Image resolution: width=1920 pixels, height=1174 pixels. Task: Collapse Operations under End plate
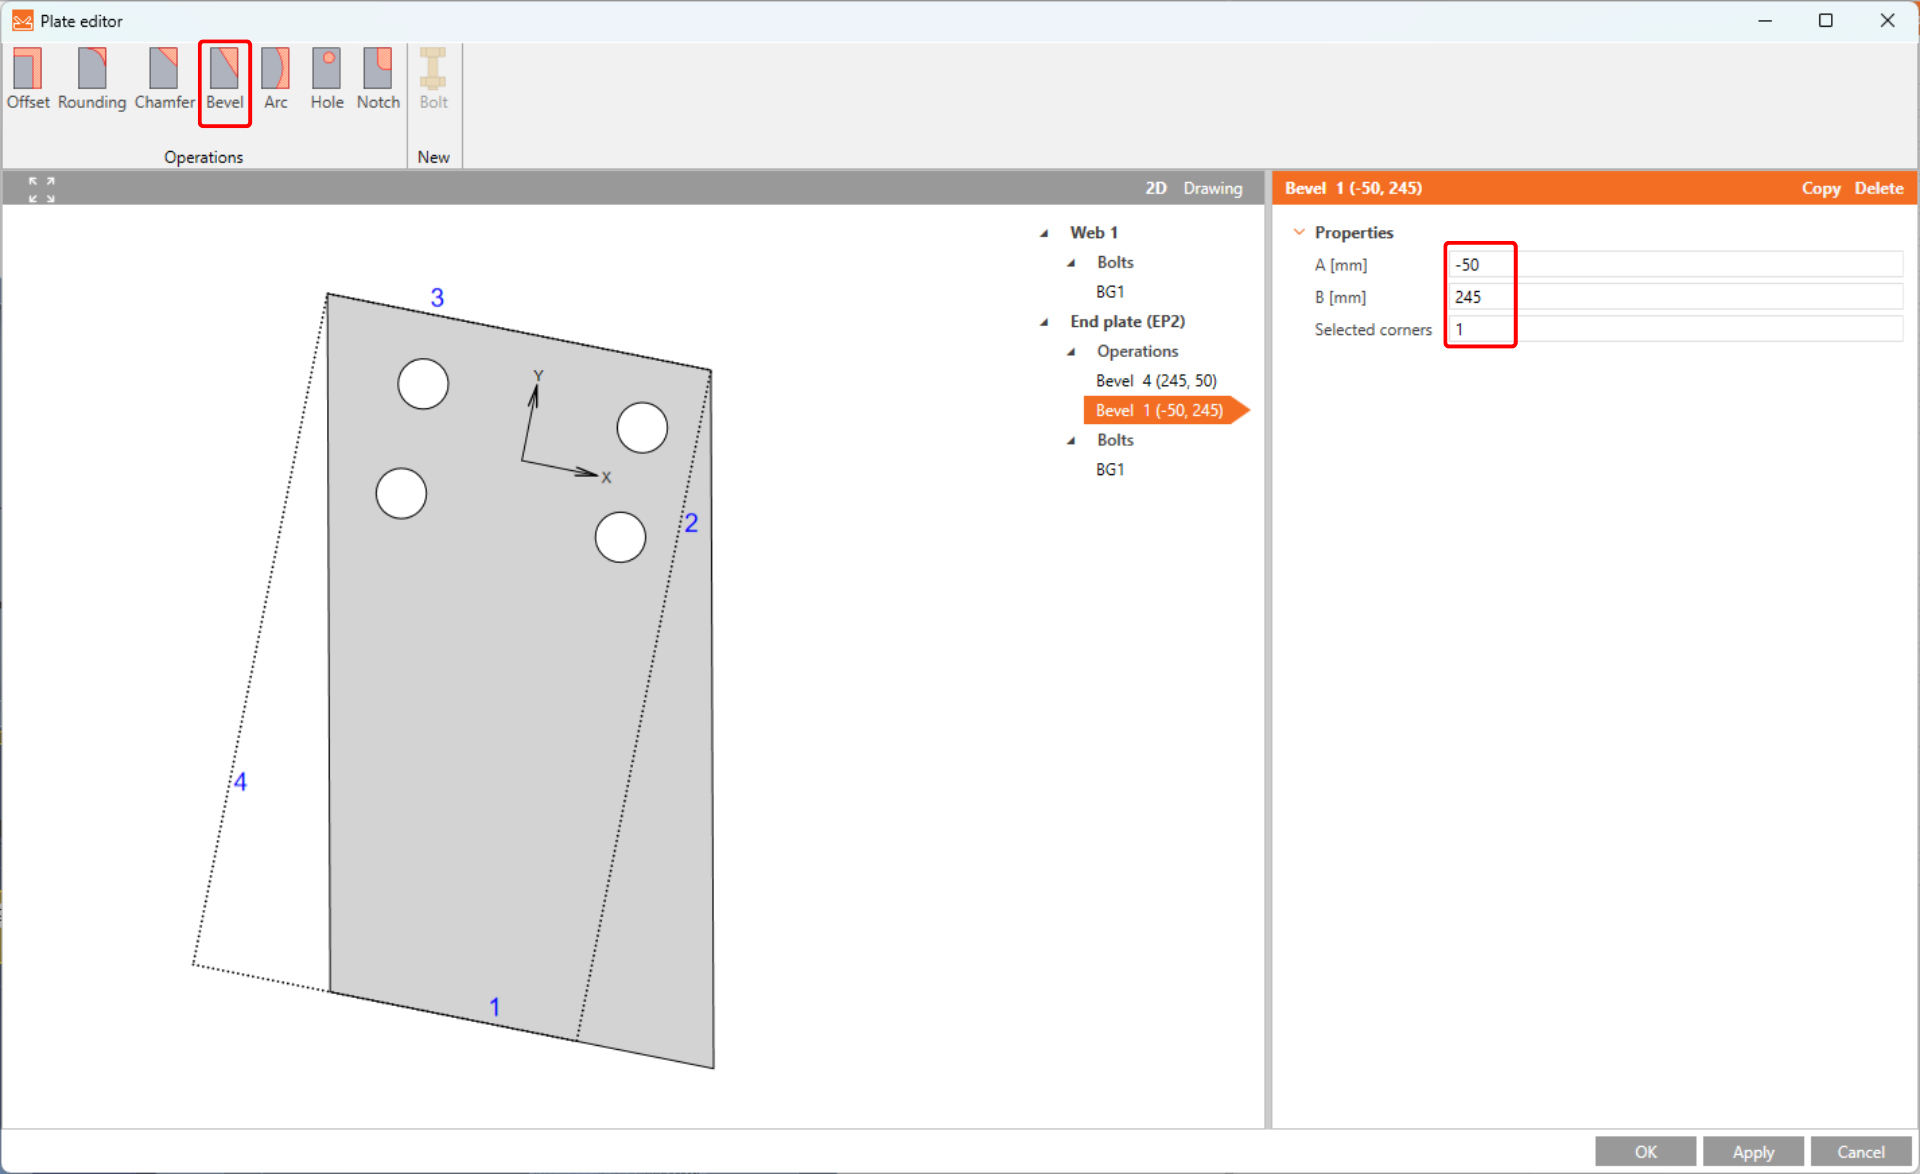click(1071, 352)
